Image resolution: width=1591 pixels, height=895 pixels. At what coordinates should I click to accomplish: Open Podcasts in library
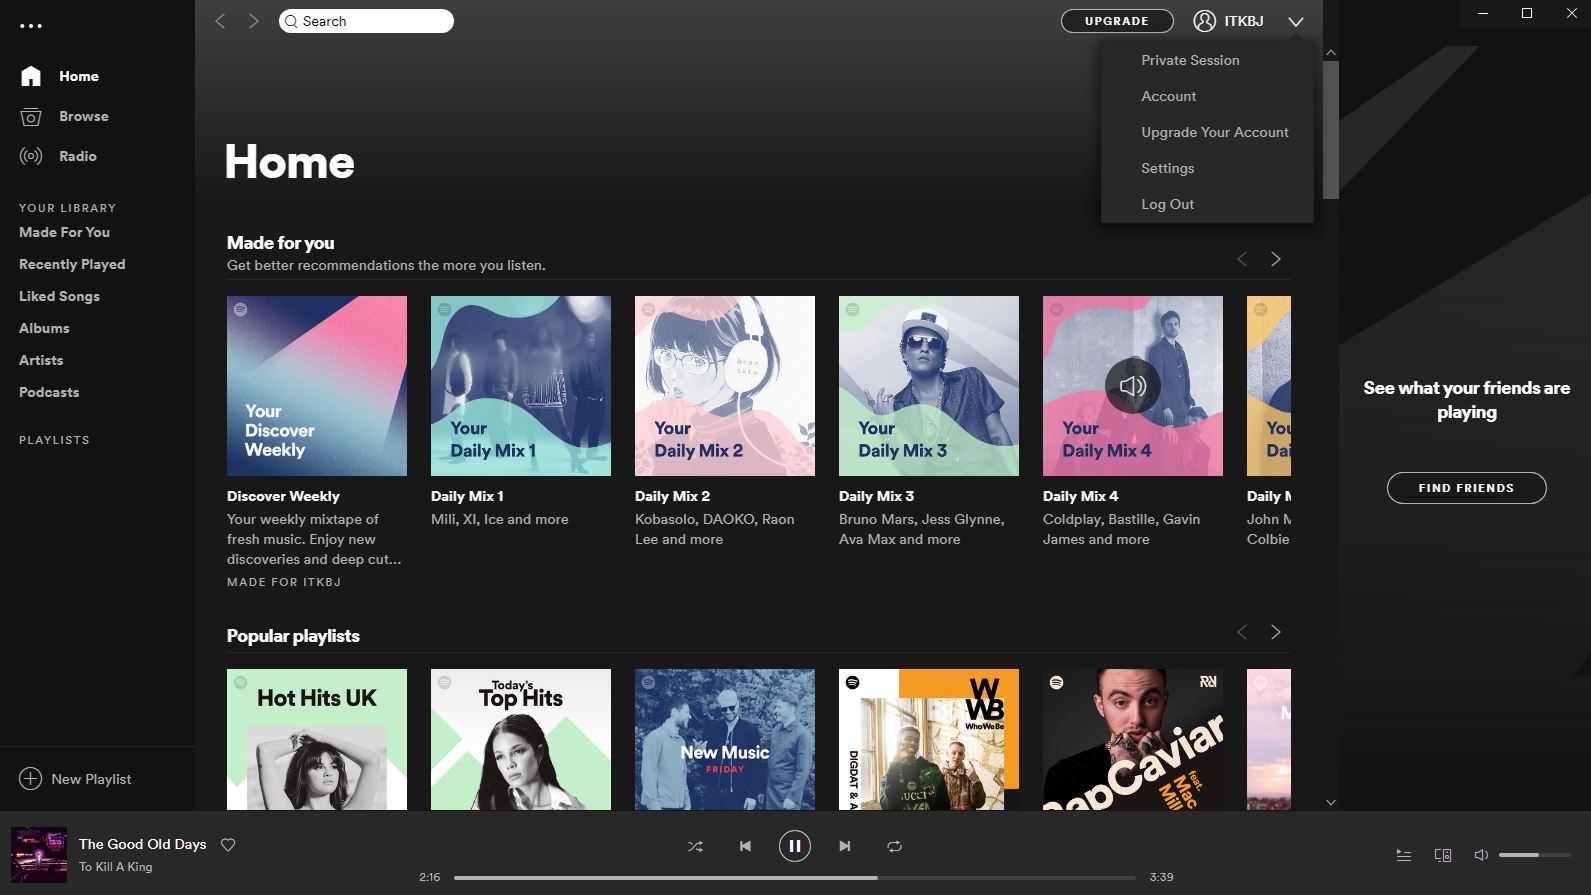click(x=49, y=392)
